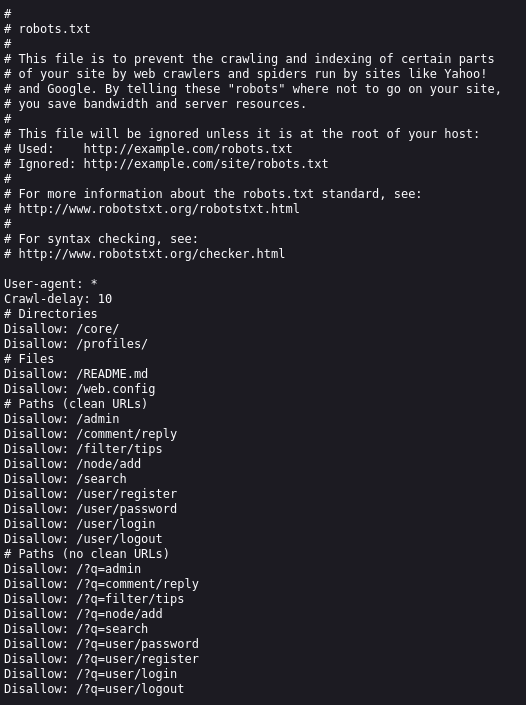Viewport: 526px width, 705px height.
Task: Click the robotstxt.org/checker.html URL
Action: coord(152,254)
